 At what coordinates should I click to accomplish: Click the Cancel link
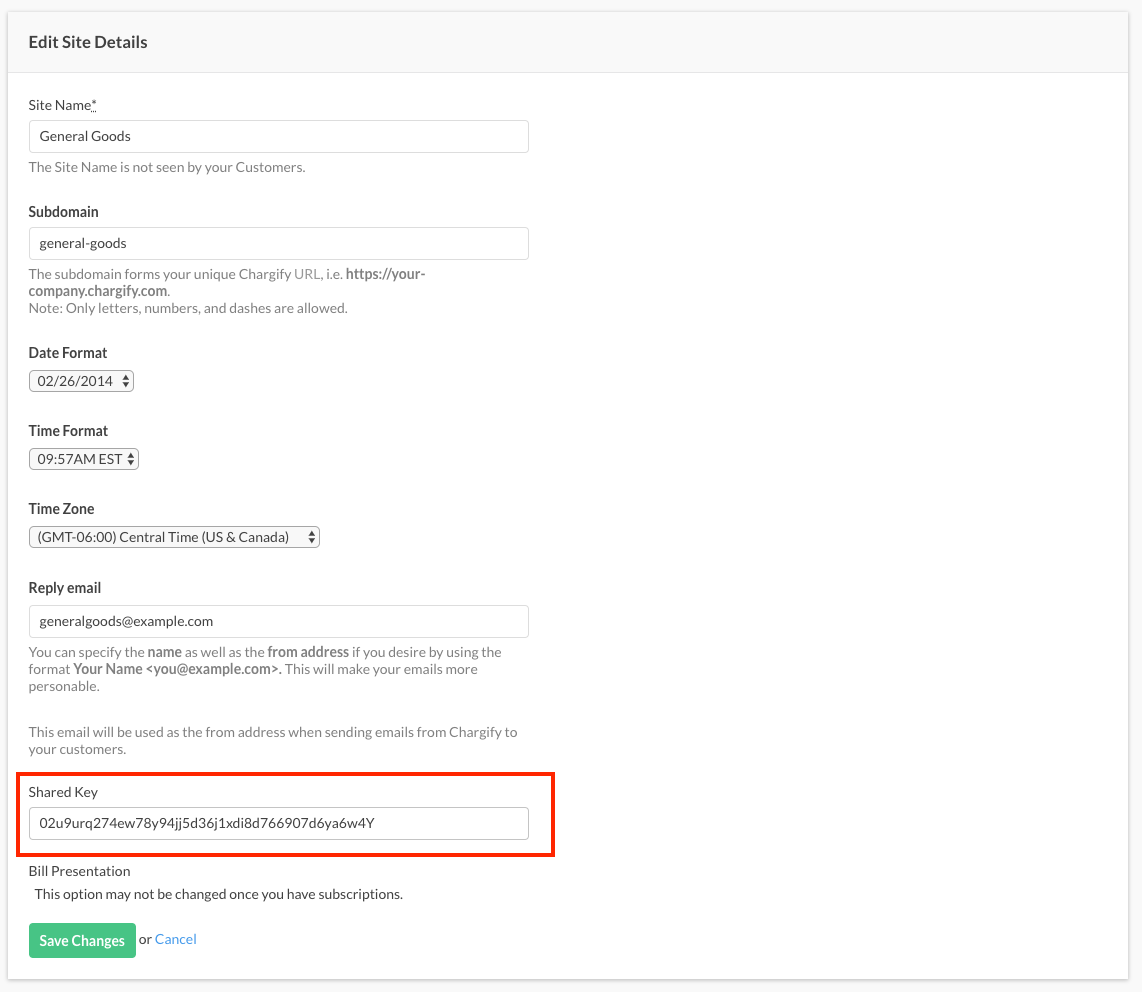click(x=176, y=939)
